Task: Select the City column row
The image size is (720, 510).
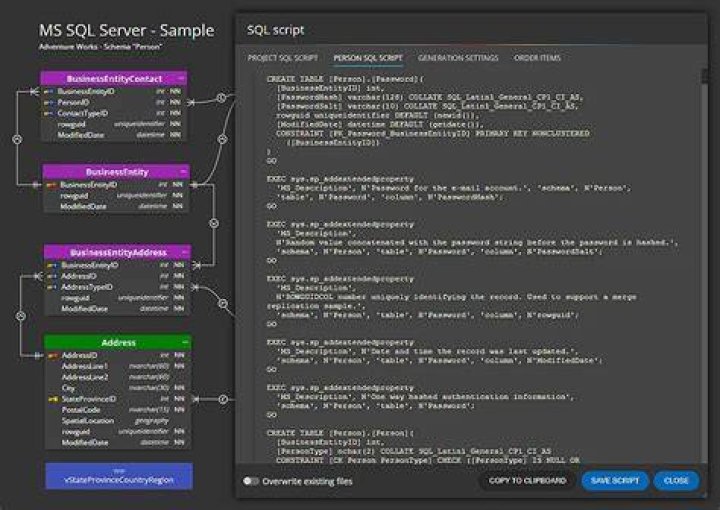Action: click(118, 388)
